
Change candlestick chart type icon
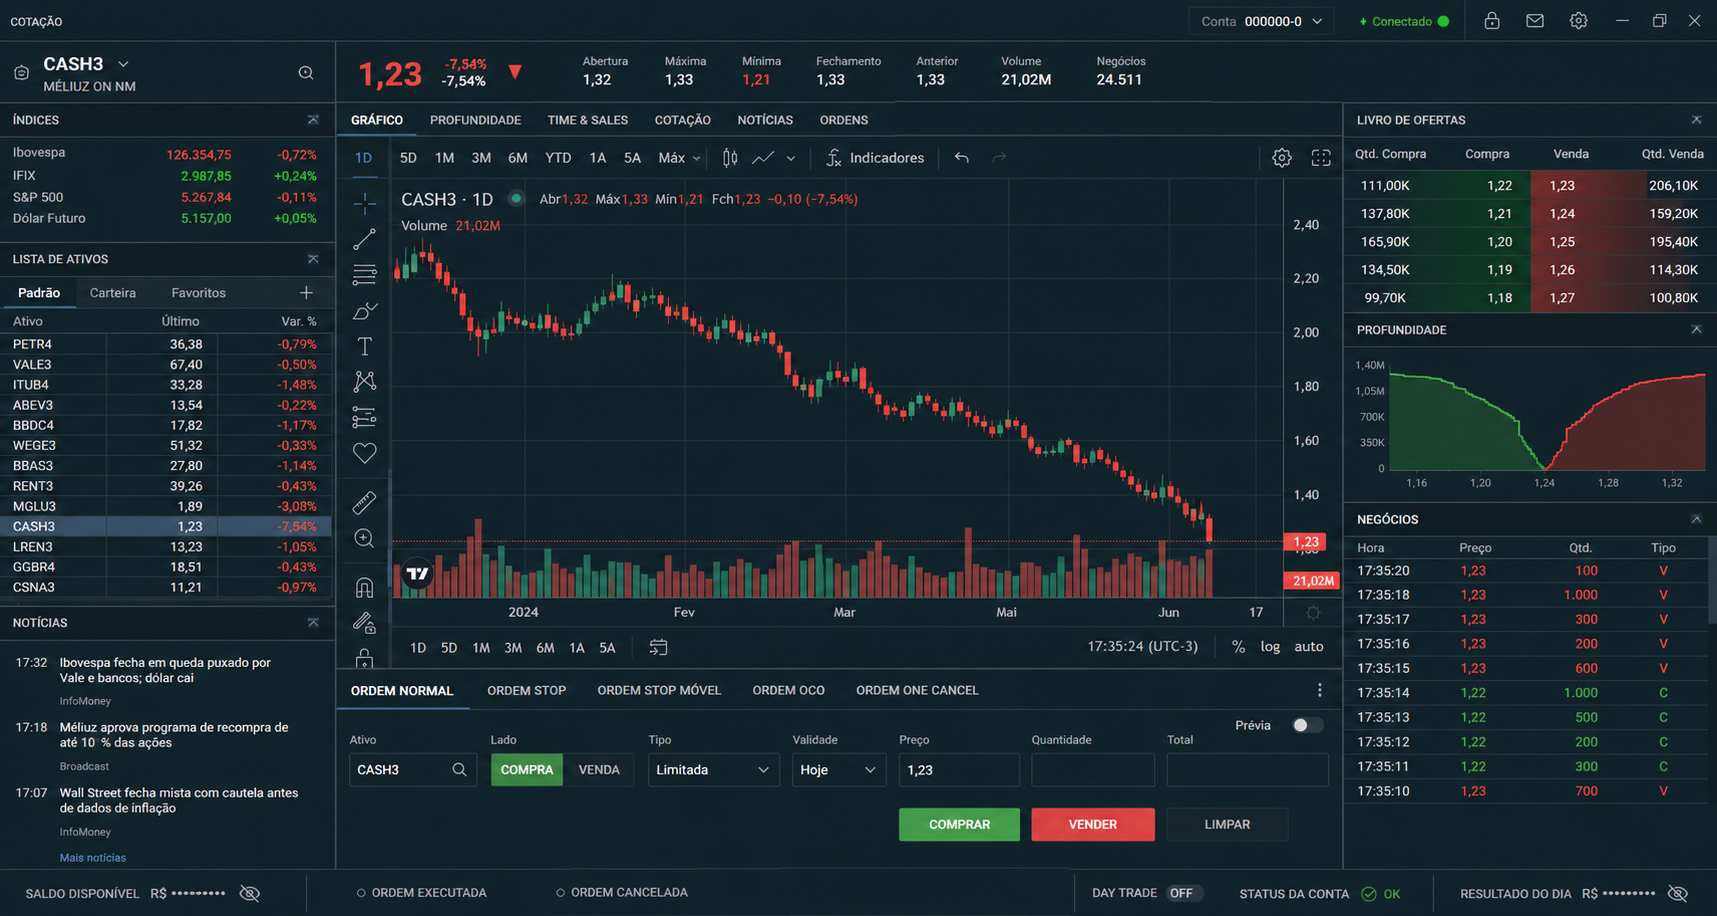(730, 158)
